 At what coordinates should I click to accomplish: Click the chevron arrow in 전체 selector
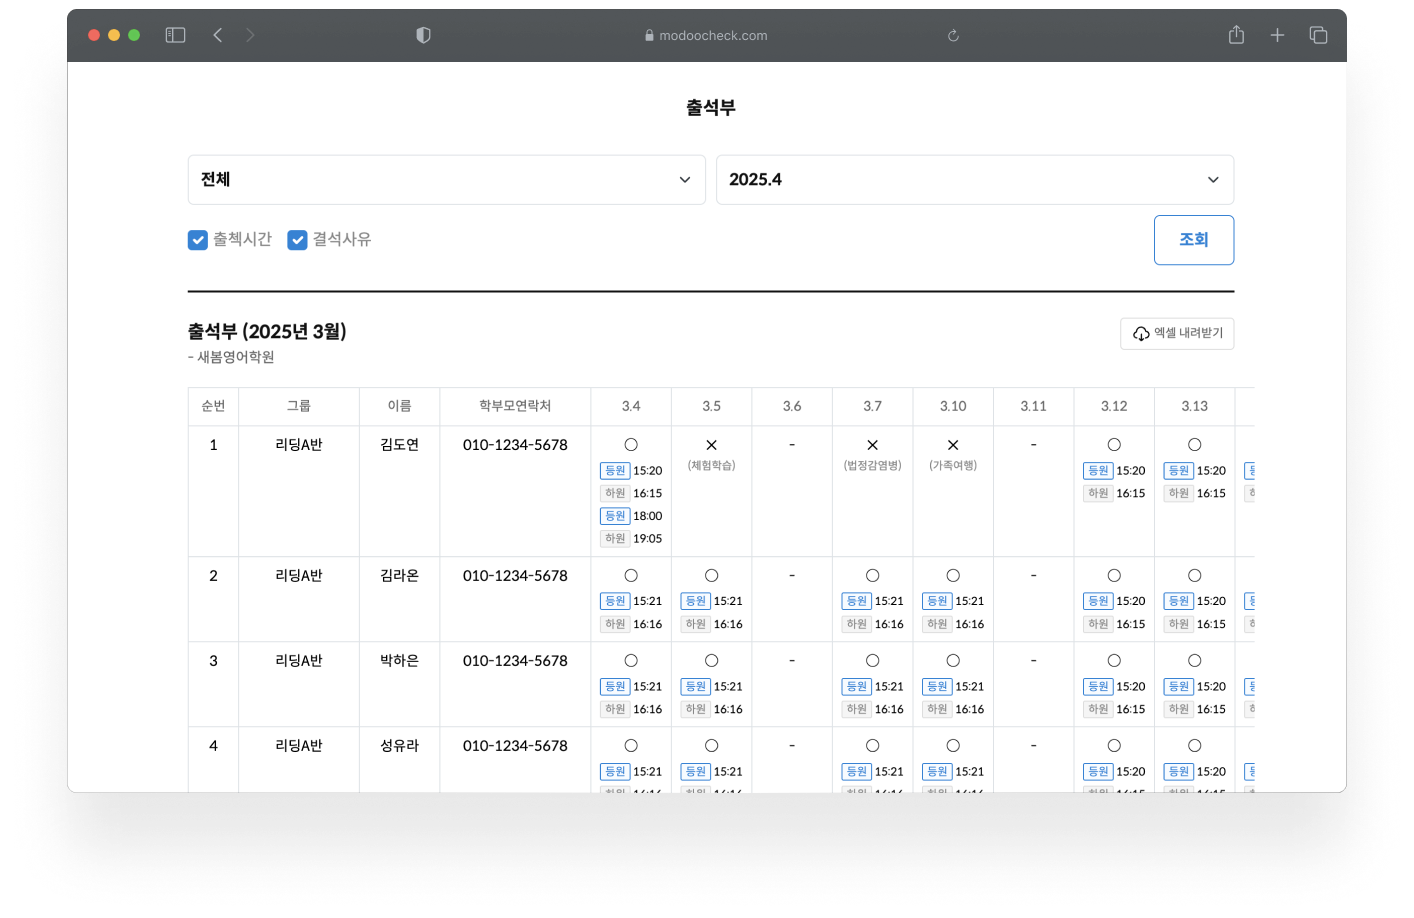coord(685,180)
